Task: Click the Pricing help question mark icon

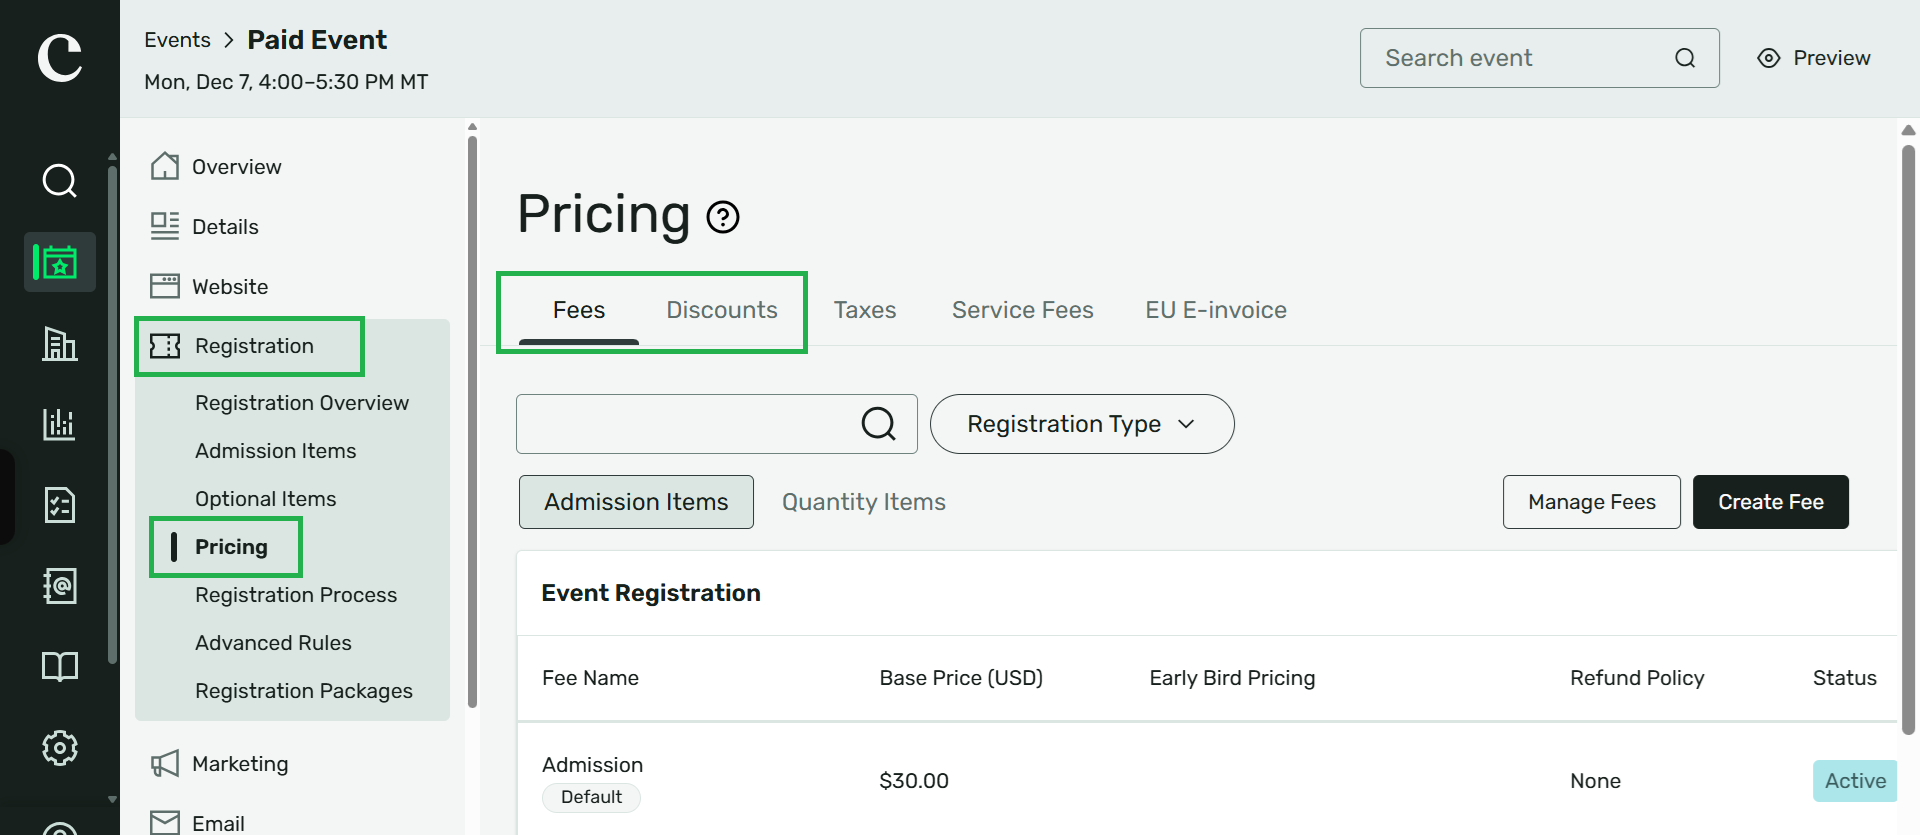Action: (723, 217)
